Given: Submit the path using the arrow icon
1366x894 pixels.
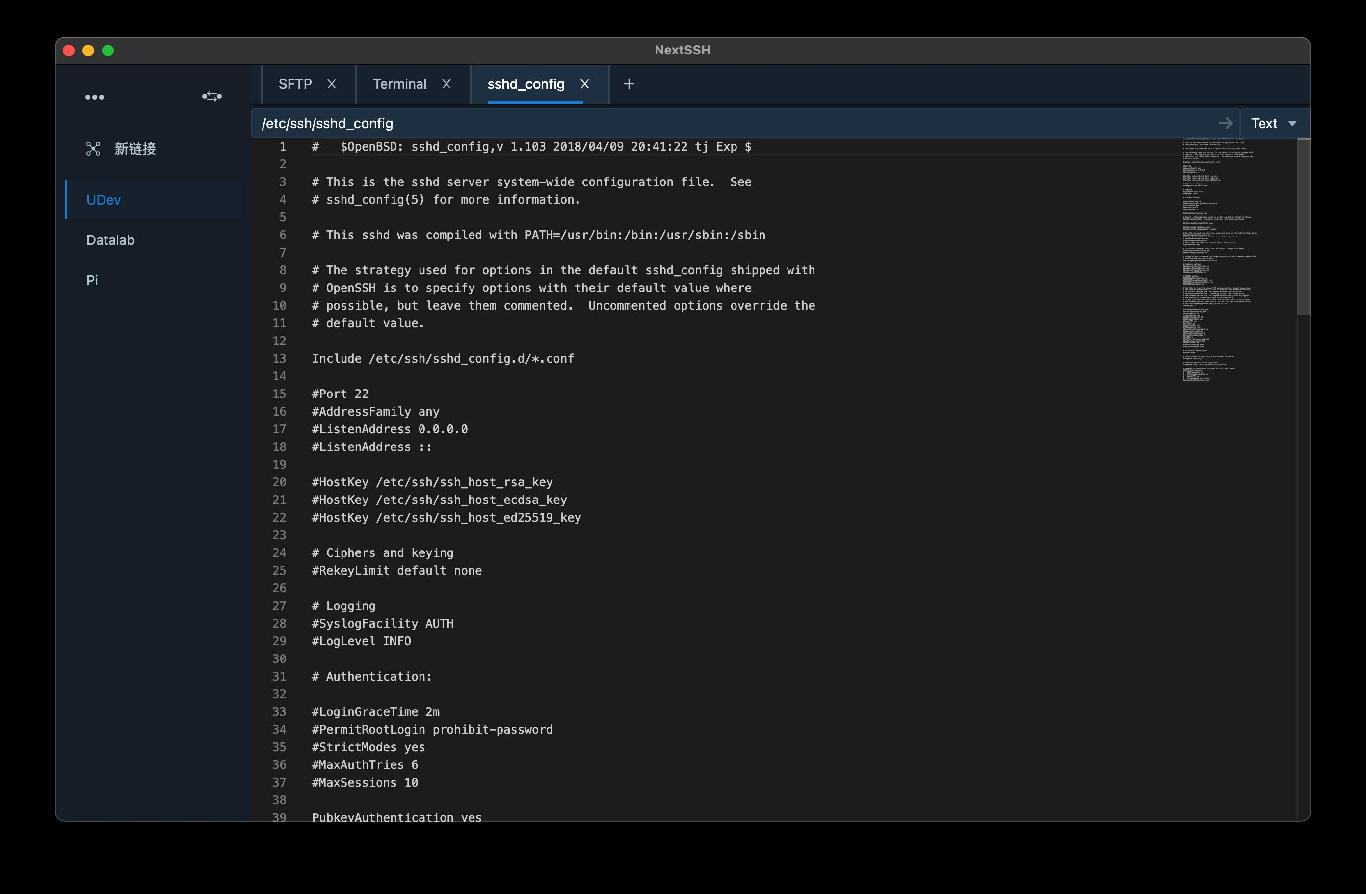Looking at the screenshot, I should (x=1225, y=123).
